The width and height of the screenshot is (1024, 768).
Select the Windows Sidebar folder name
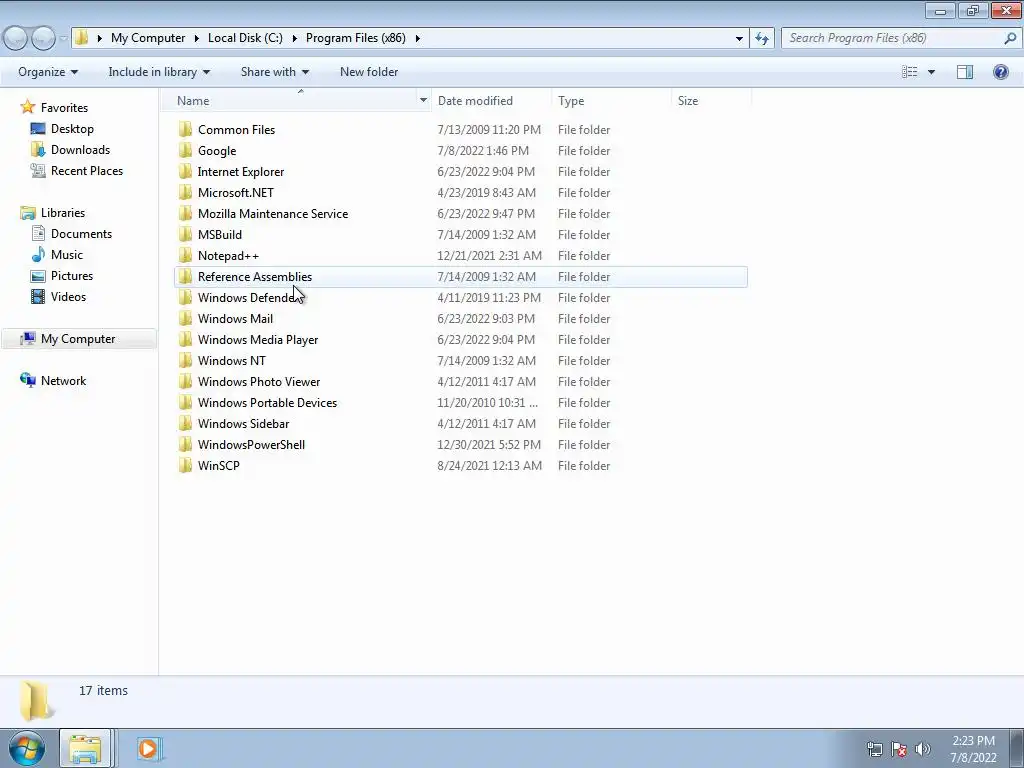pyautogui.click(x=243, y=423)
